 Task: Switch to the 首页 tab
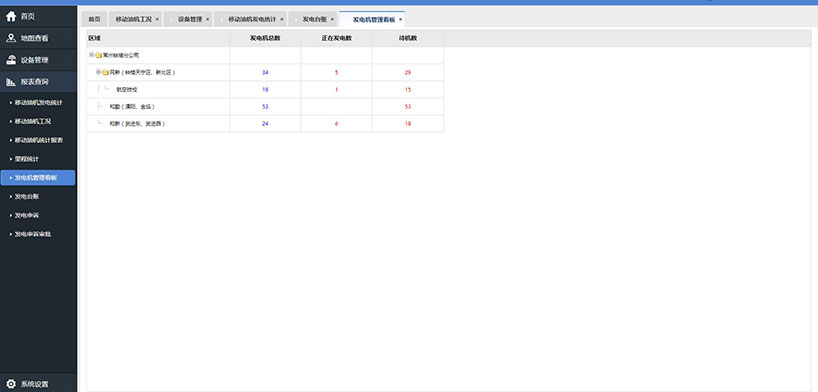click(94, 19)
